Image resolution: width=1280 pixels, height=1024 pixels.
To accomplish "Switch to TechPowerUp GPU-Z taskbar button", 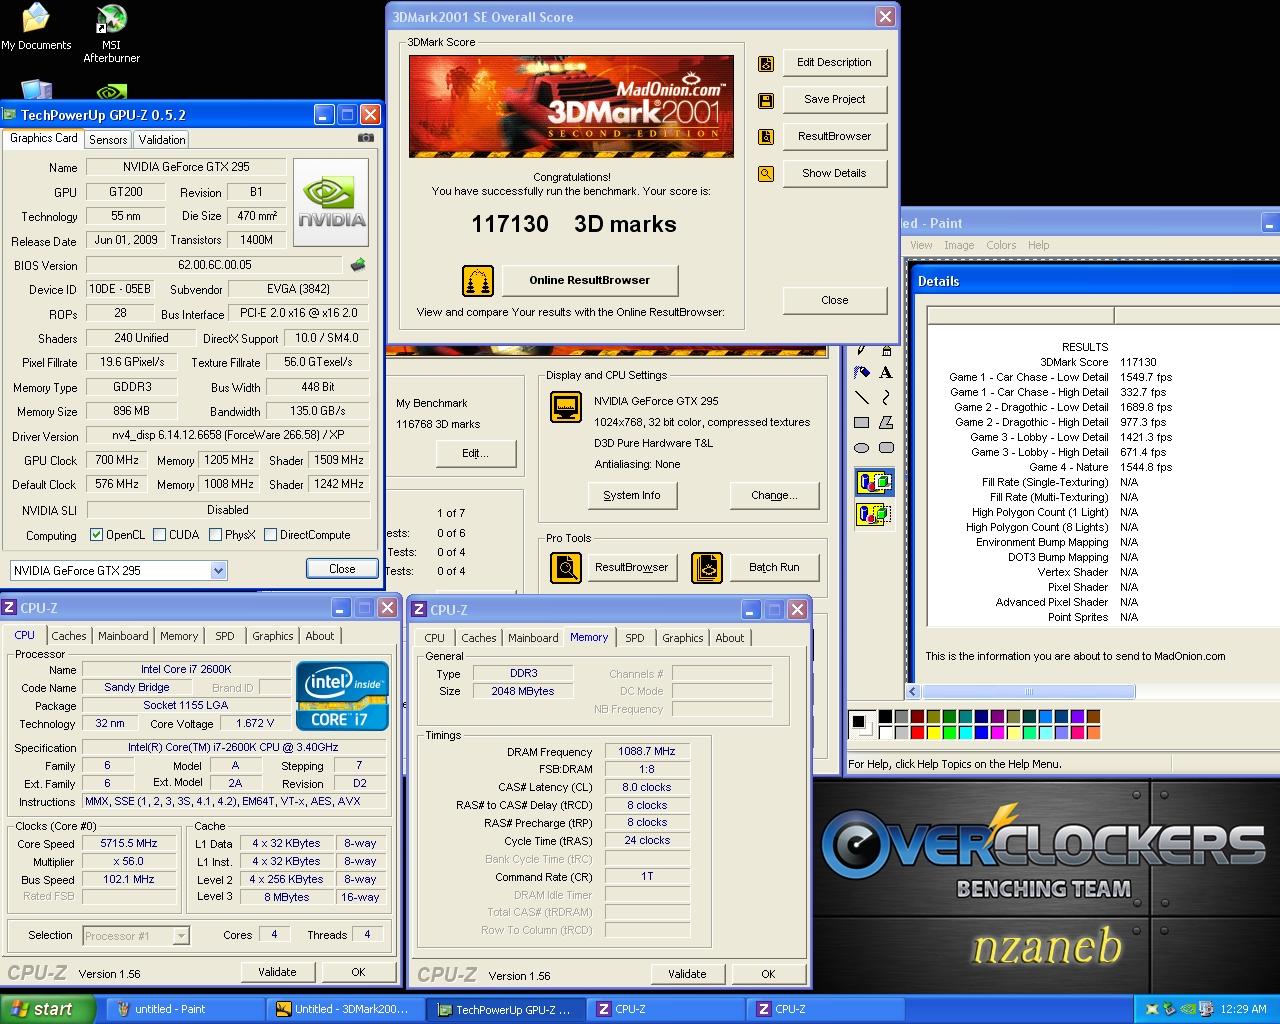I will [x=506, y=1009].
